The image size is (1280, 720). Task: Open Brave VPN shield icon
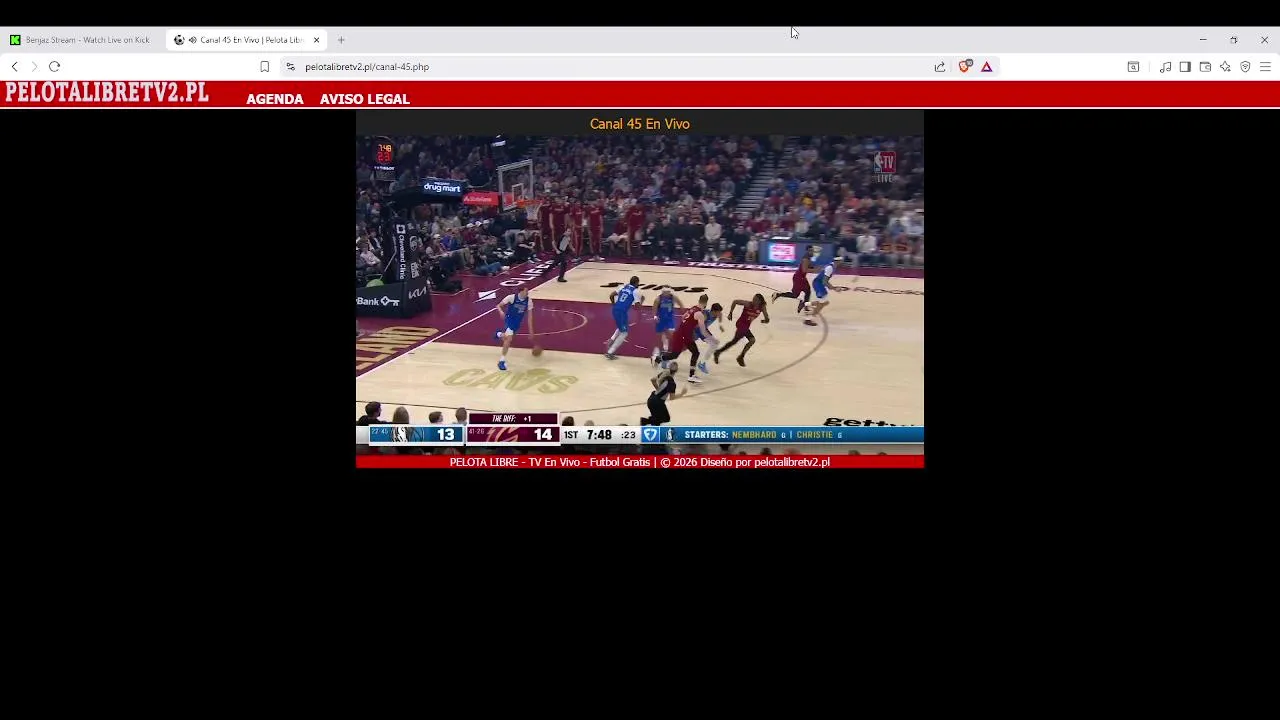1245,67
